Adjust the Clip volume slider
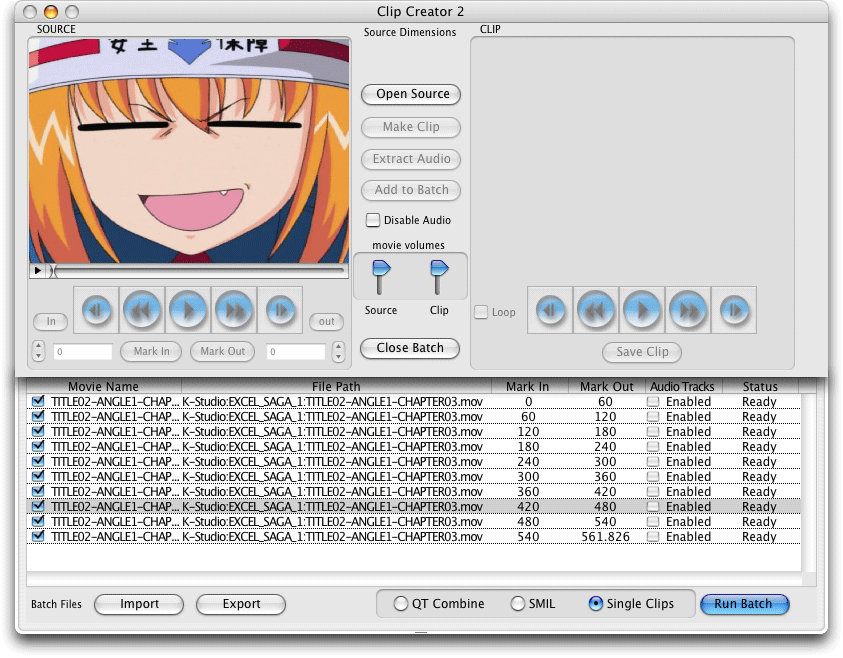The height and width of the screenshot is (658, 843). (439, 277)
